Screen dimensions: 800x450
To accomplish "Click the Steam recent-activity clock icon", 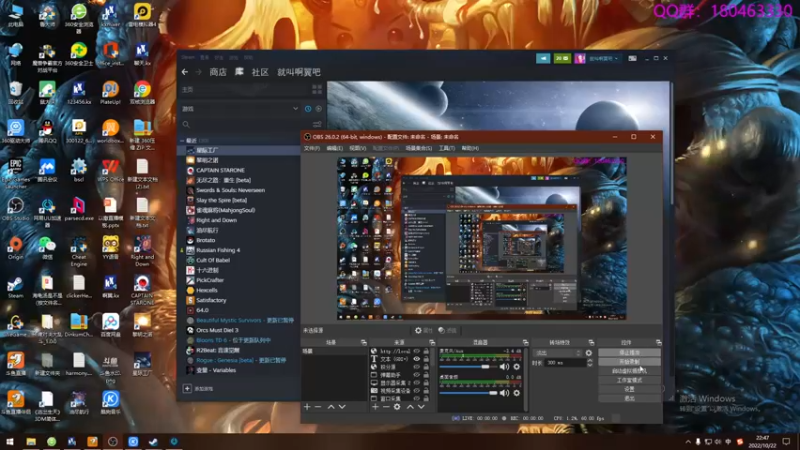I will 308,109.
